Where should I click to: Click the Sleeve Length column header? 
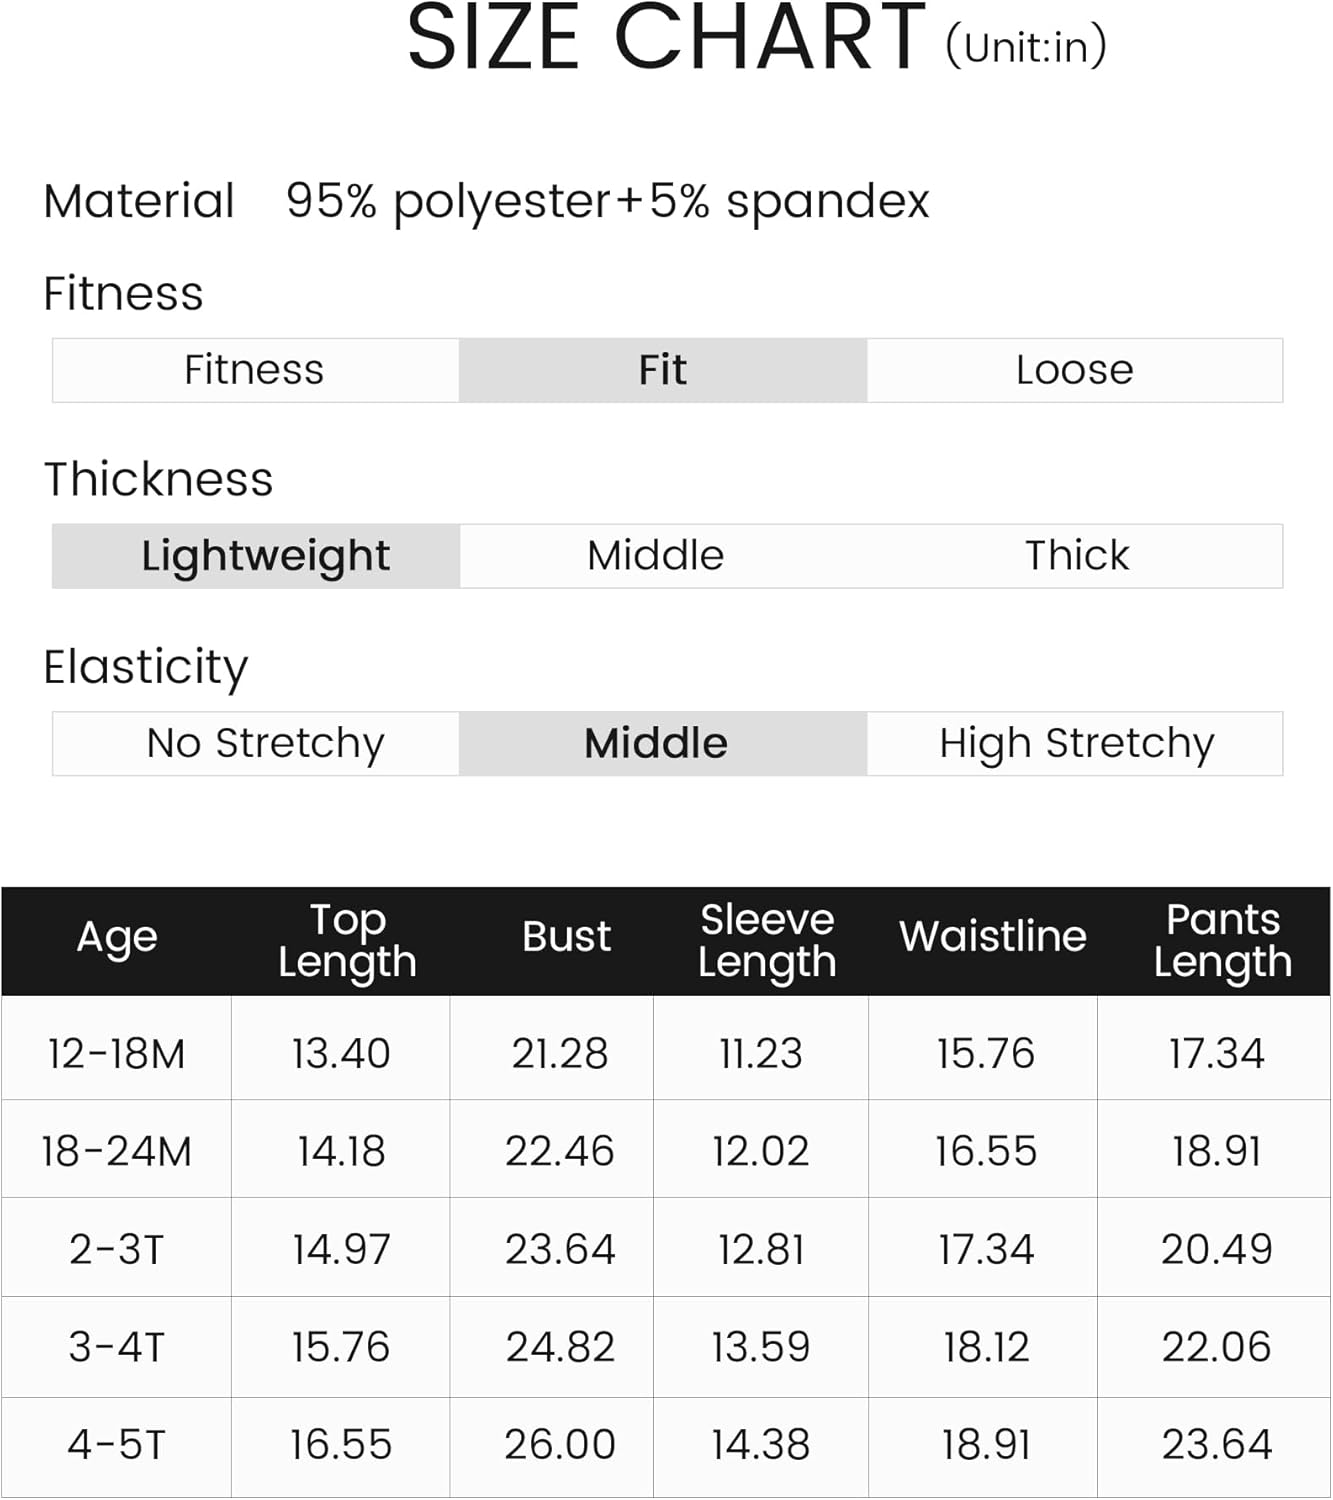(766, 940)
